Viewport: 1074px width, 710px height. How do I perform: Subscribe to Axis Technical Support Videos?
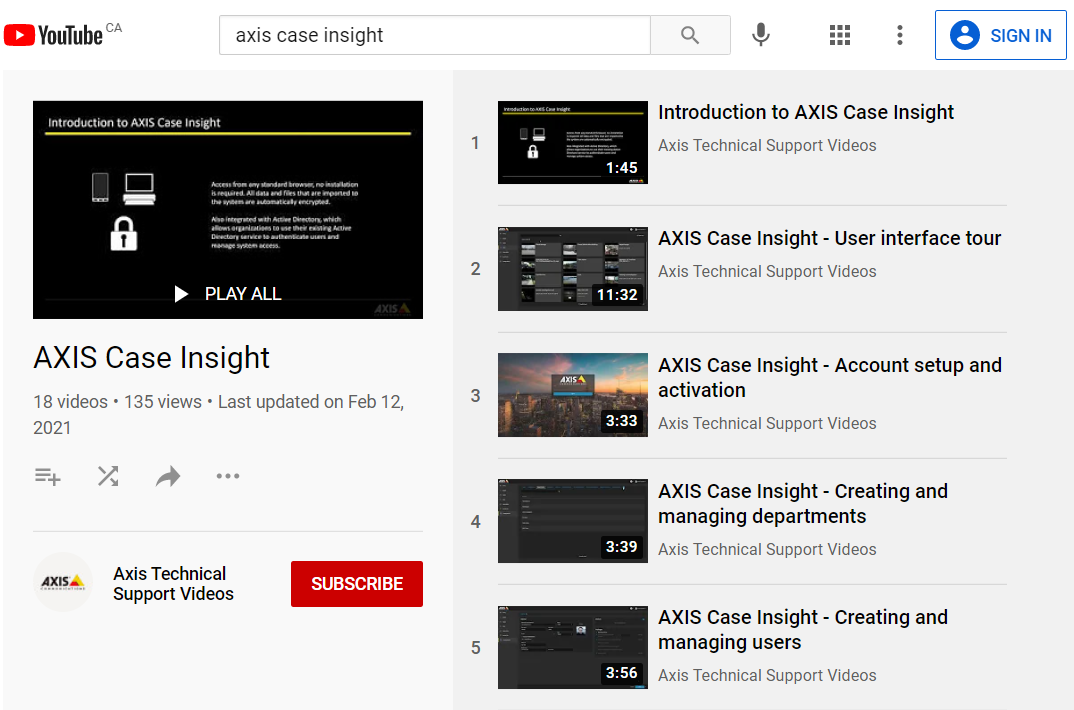[x=357, y=584]
